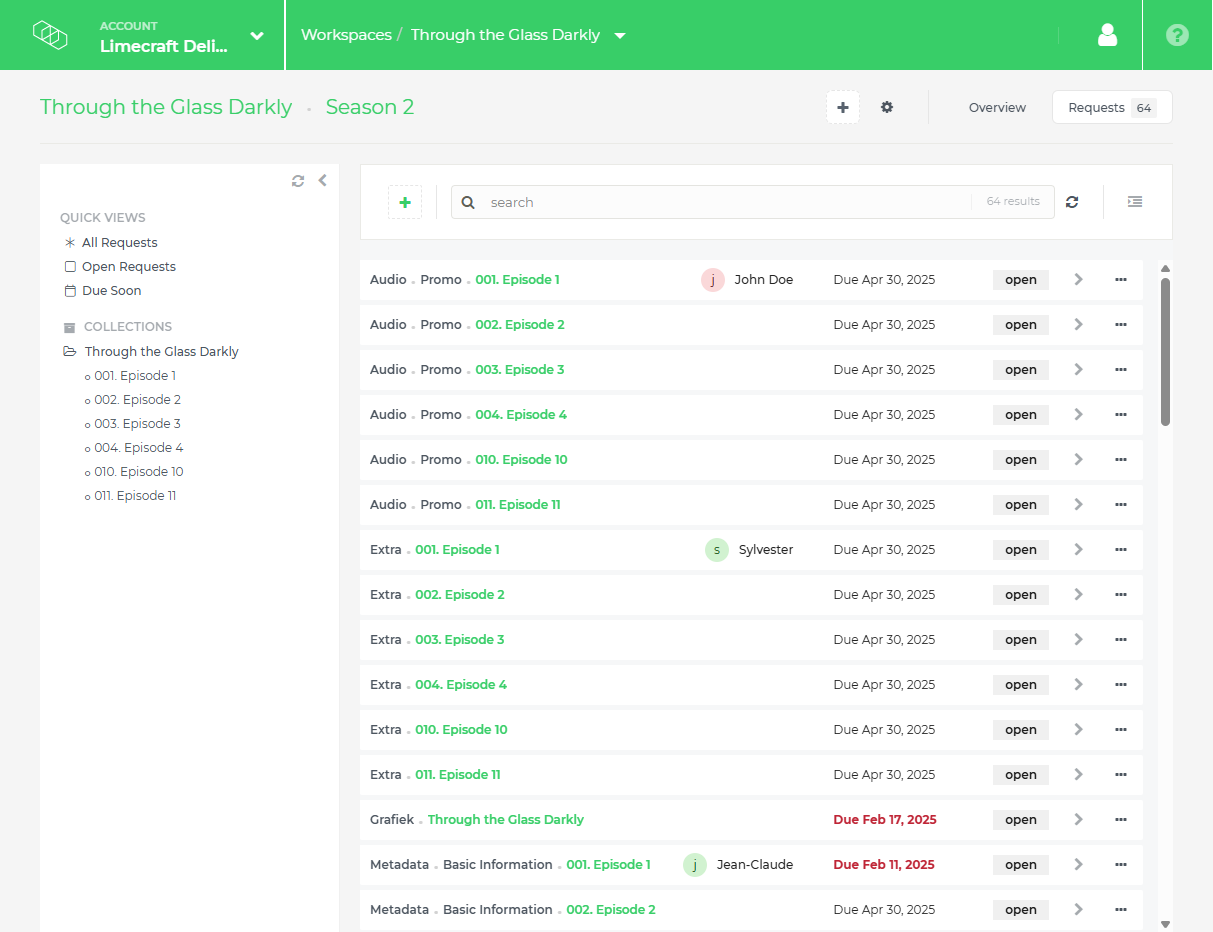Viewport: 1213px width, 932px height.
Task: Open Through the Glass Darkly link in Grafiek row
Action: (x=506, y=820)
